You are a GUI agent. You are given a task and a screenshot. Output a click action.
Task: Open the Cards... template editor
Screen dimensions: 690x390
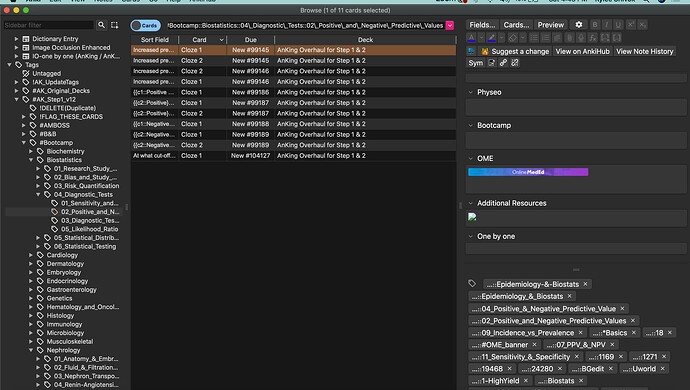pyautogui.click(x=516, y=25)
